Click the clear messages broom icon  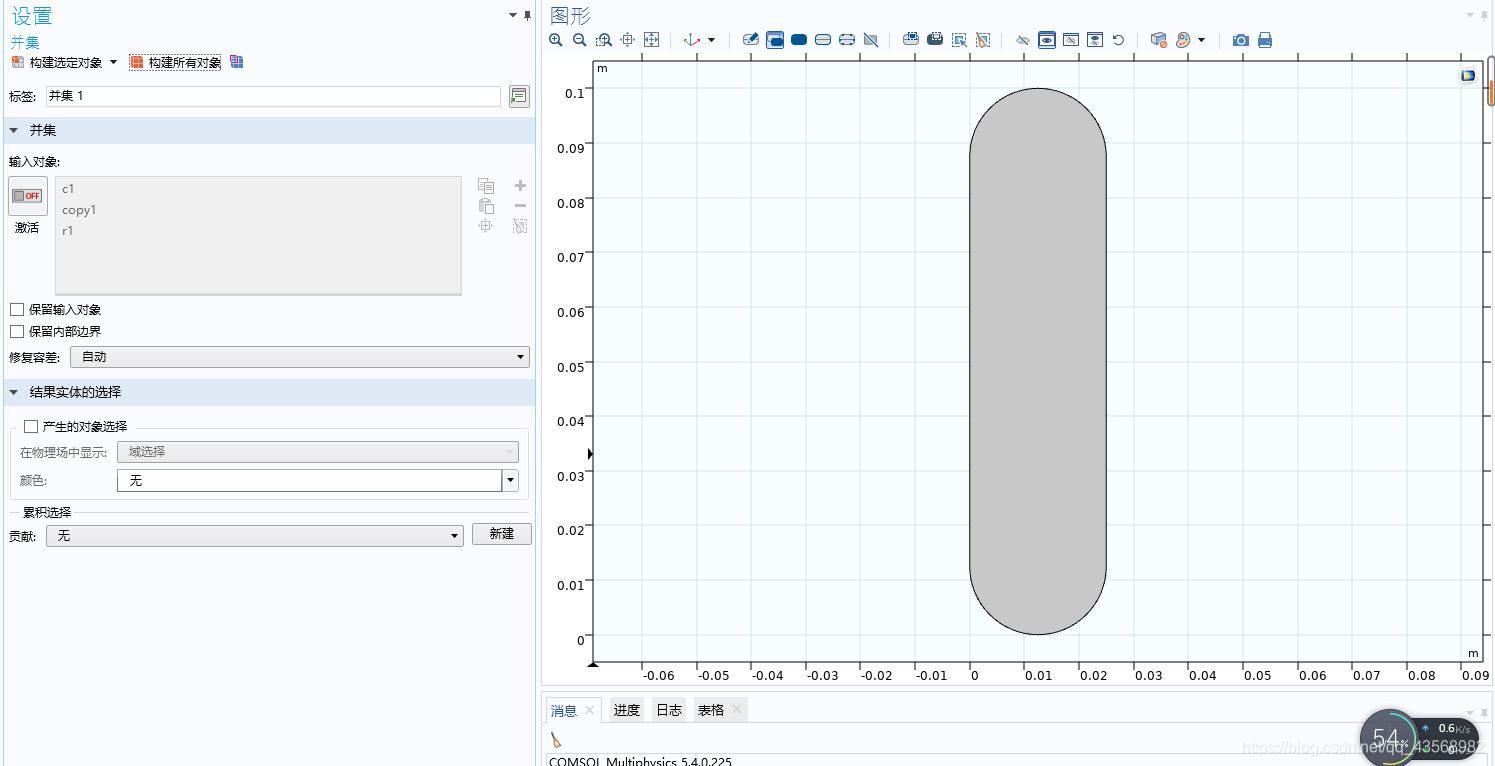557,740
